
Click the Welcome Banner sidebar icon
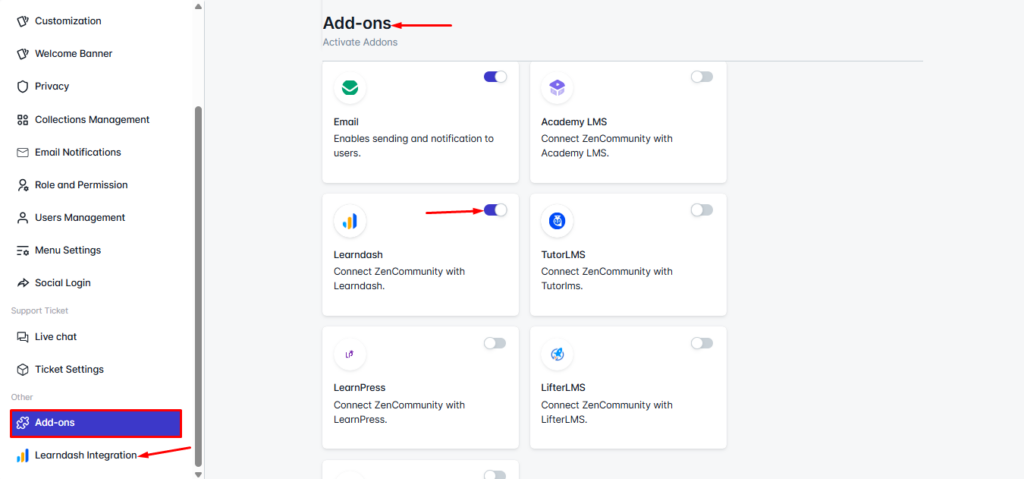[23, 54]
